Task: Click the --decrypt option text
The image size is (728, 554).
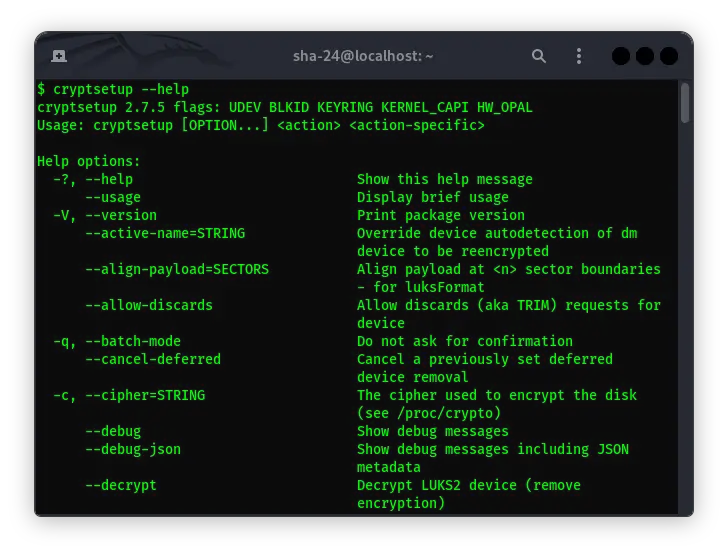Action: (121, 485)
